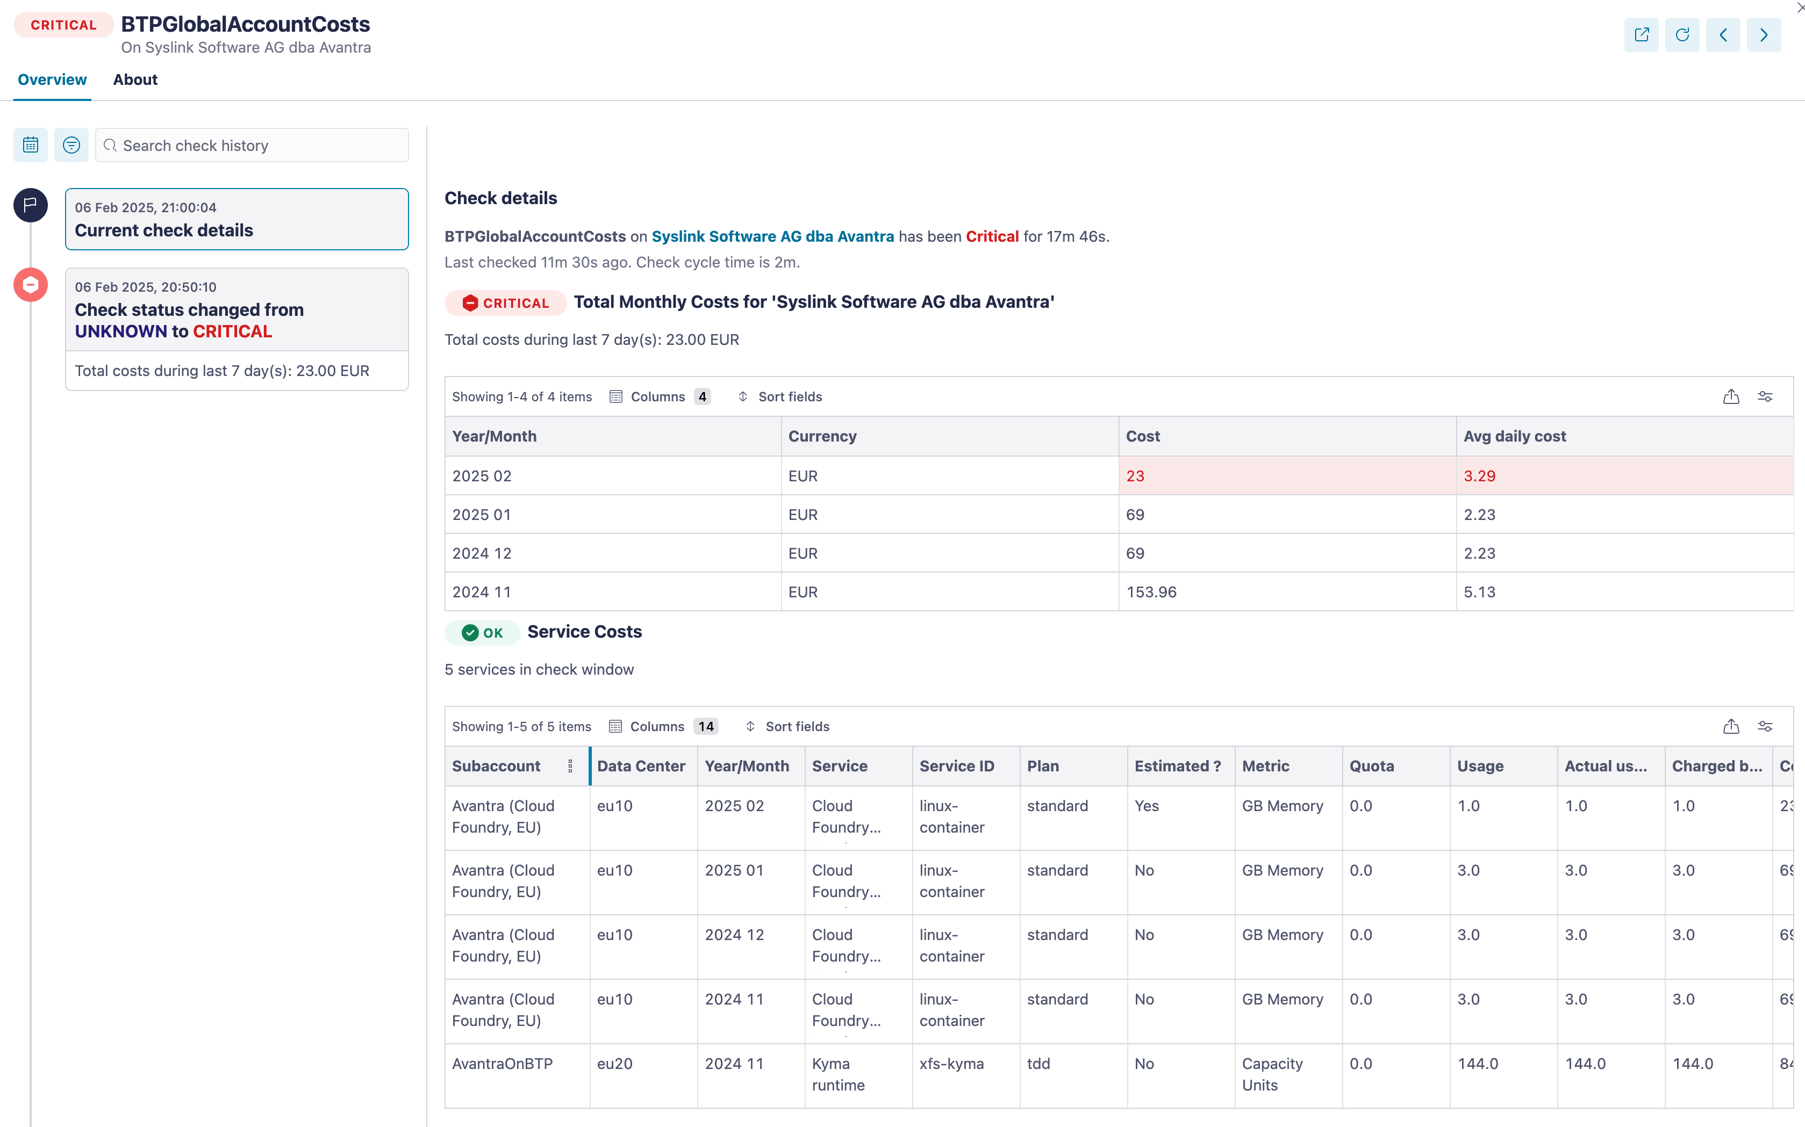Image resolution: width=1805 pixels, height=1127 pixels.
Task: Export the monthly costs table
Action: pyautogui.click(x=1733, y=396)
